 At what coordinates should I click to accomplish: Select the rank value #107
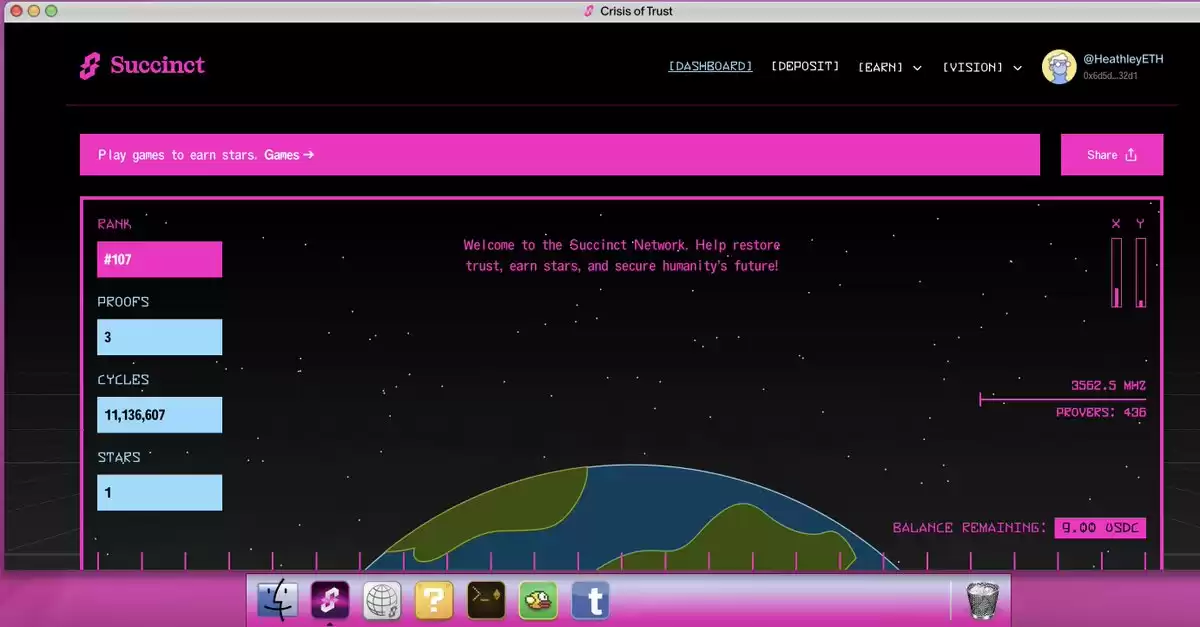(x=160, y=259)
